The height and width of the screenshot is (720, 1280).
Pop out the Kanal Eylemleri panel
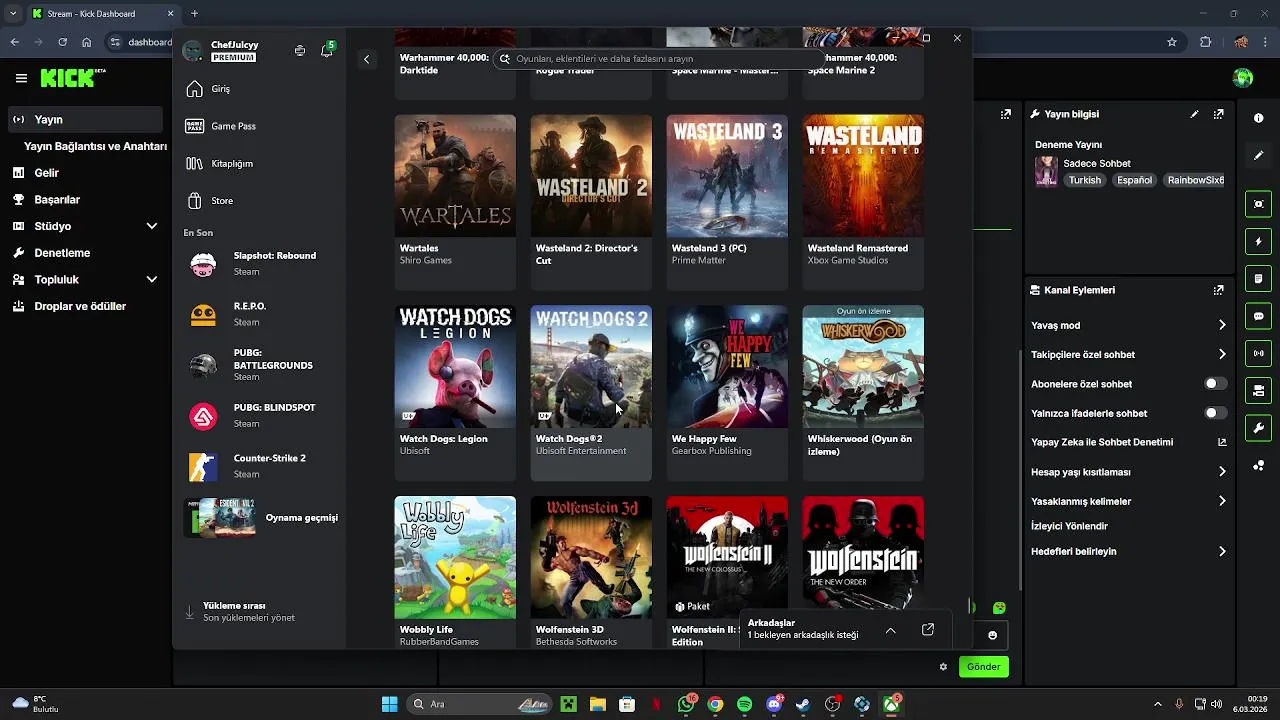pos(1218,290)
